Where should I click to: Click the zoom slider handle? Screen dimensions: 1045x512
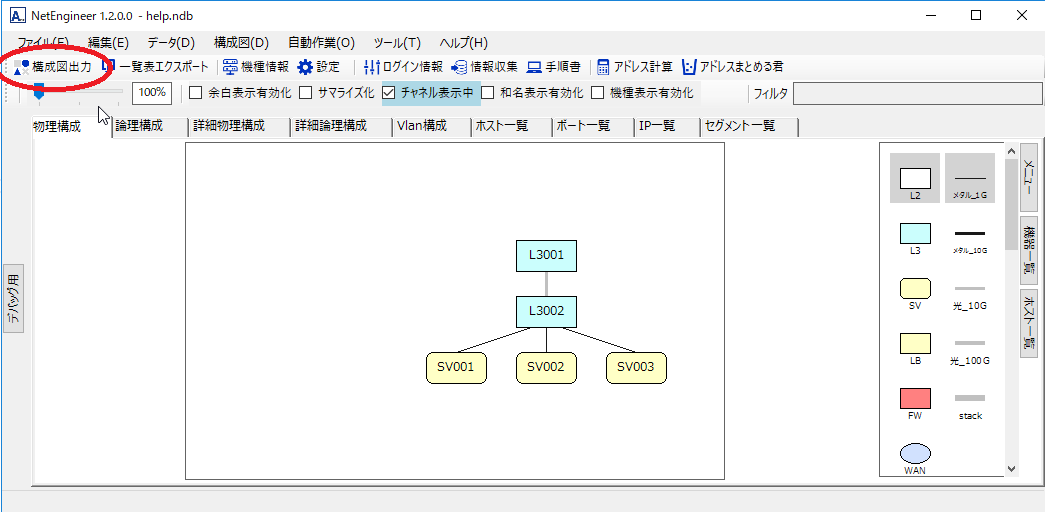tap(39, 92)
